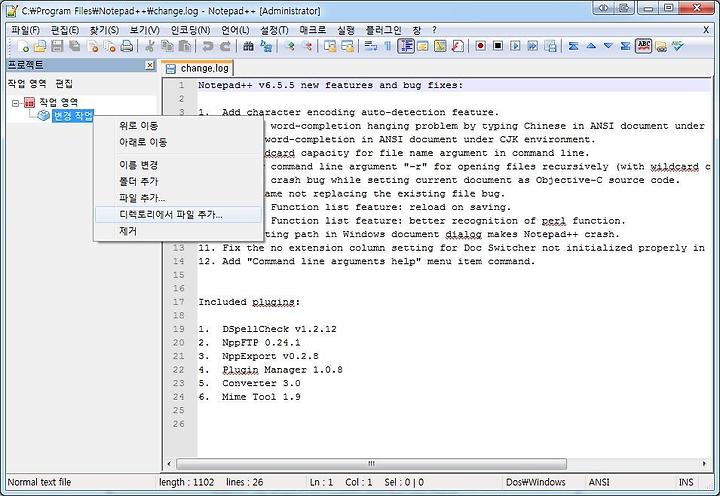The height and width of the screenshot is (496, 720).
Task: Create a new file with the New icon
Action: click(x=24, y=46)
